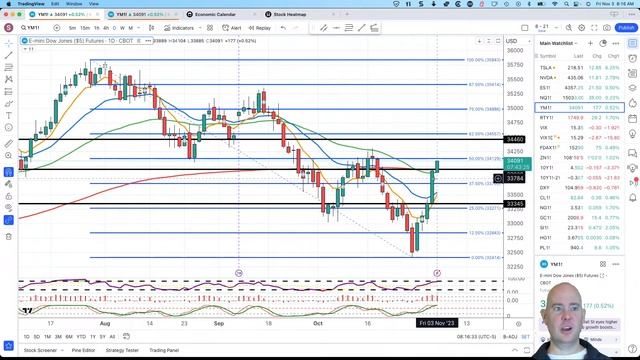Select the trend line drawing tool

click(x=9, y=55)
